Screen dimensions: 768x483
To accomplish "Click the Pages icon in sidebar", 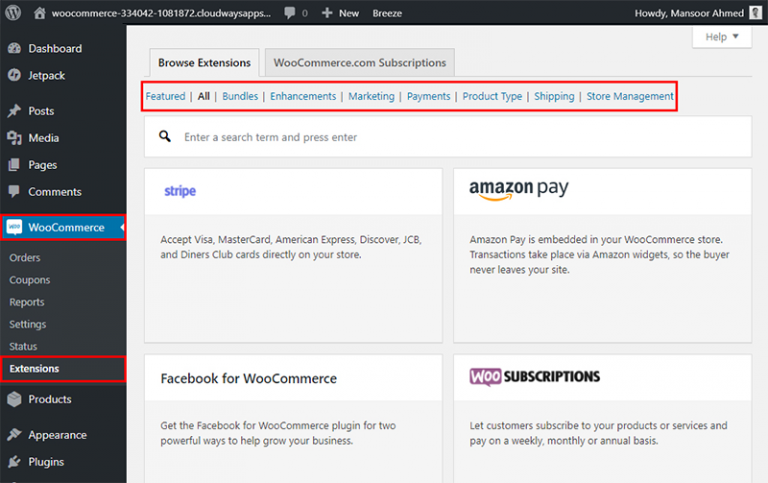I will click(x=15, y=165).
